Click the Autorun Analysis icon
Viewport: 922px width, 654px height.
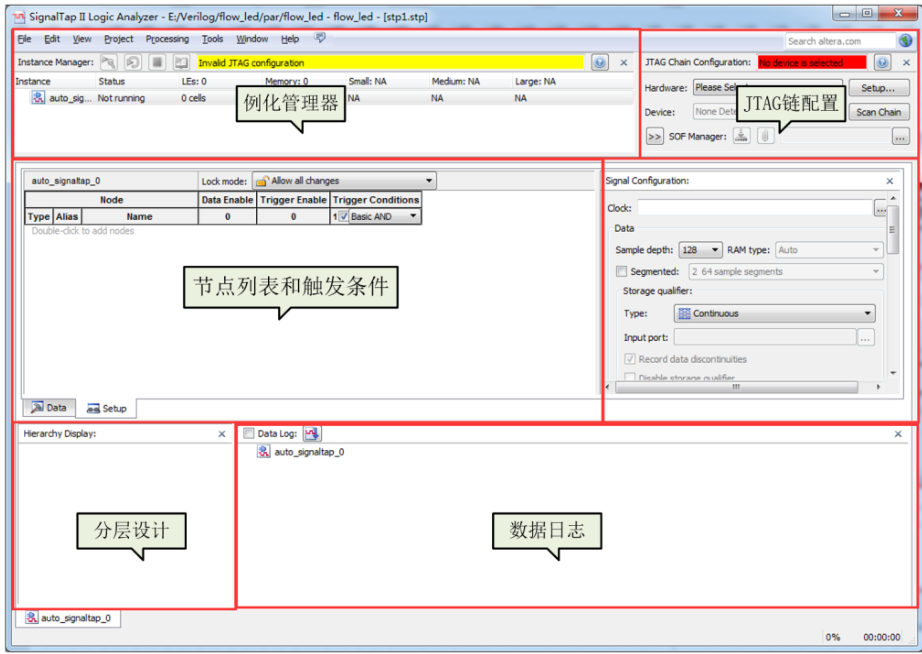[x=133, y=62]
